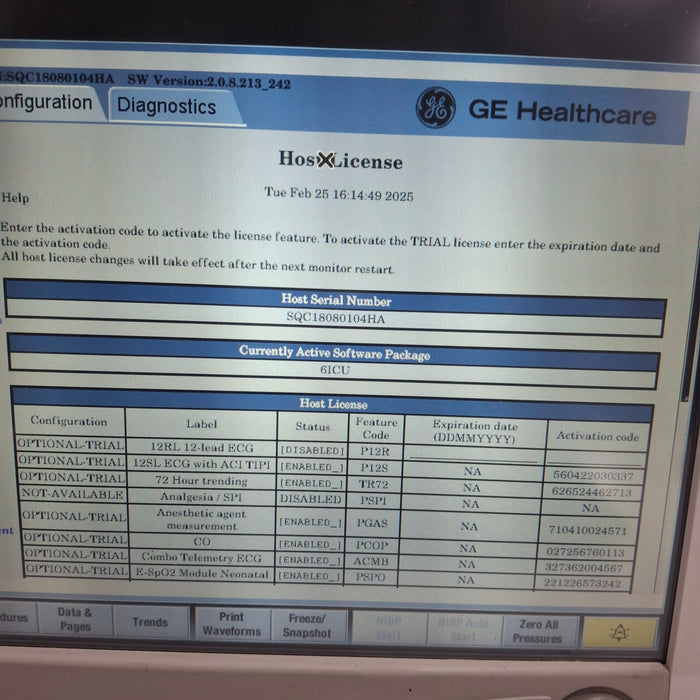Open the Help link
The height and width of the screenshot is (700, 700).
pos(15,198)
